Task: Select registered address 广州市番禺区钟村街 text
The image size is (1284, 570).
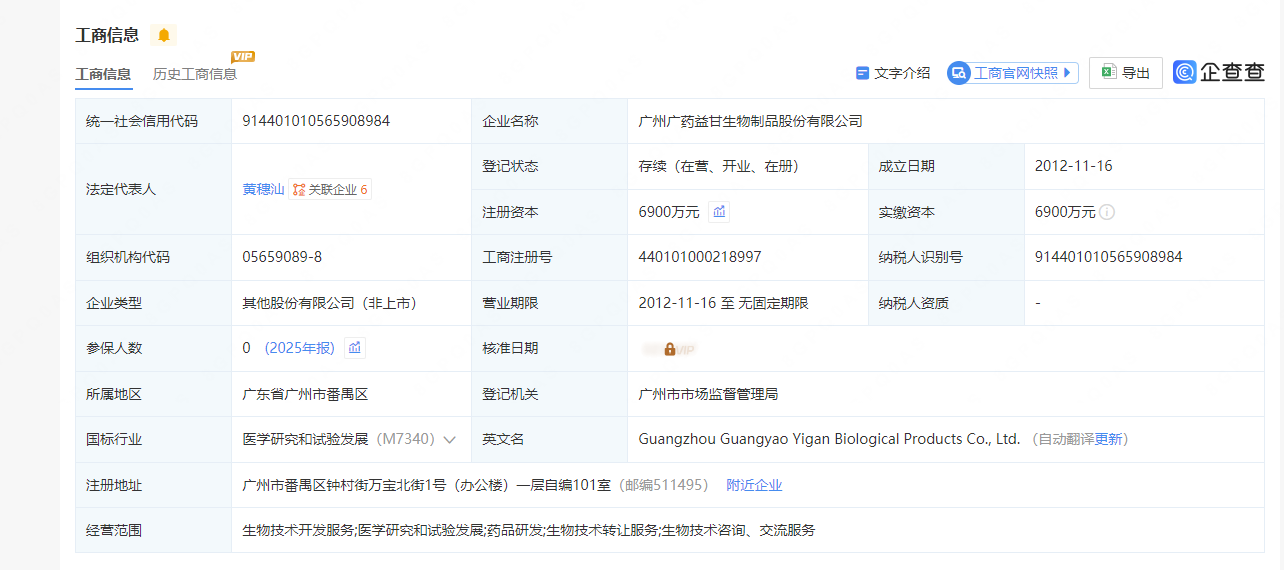Action: pyautogui.click(x=426, y=485)
